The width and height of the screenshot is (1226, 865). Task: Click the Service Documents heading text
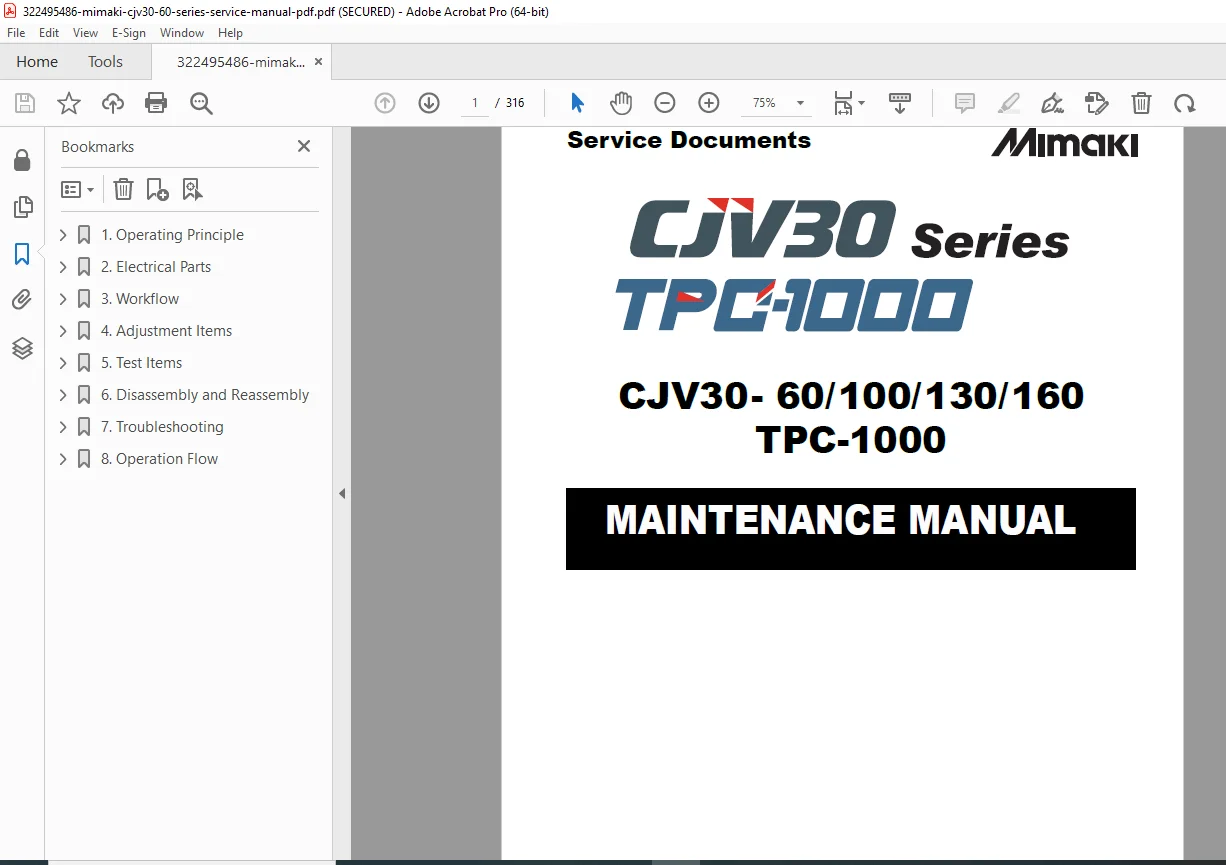pyautogui.click(x=689, y=140)
